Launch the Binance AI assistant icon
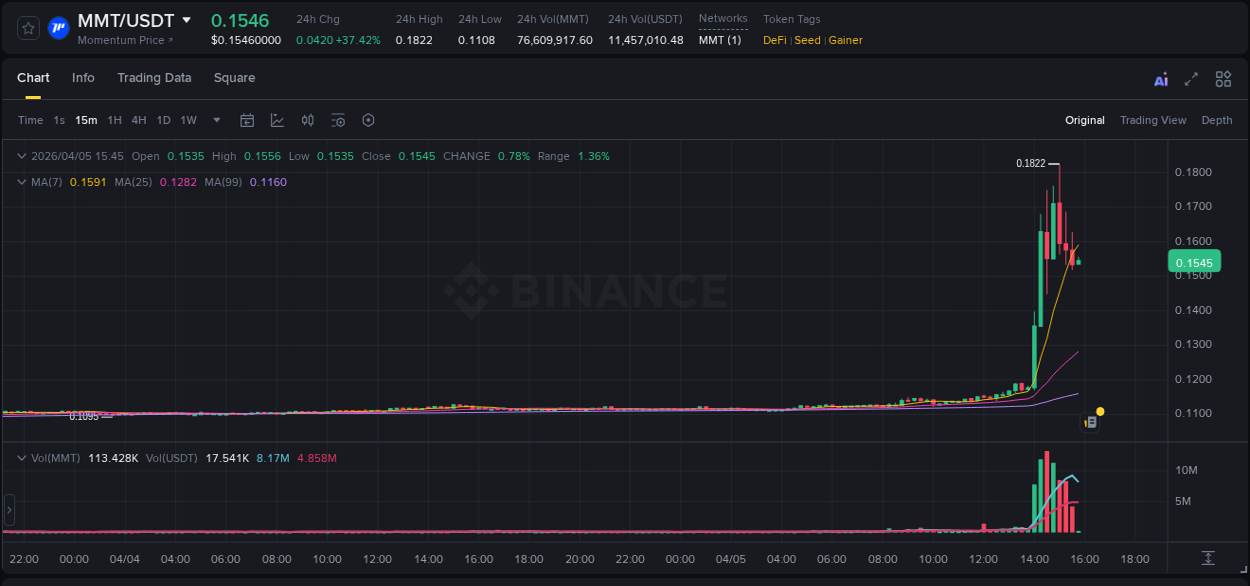The width and height of the screenshot is (1250, 586). 1160,79
